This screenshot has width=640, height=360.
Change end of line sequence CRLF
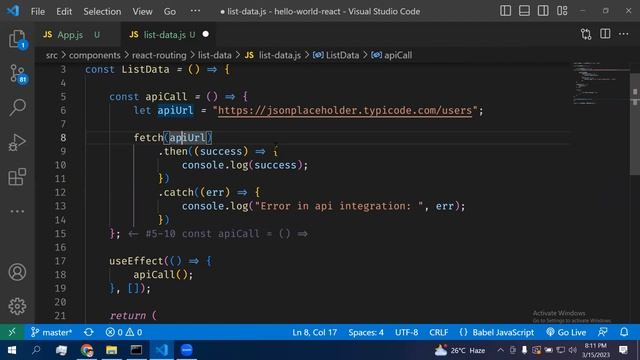point(438,332)
